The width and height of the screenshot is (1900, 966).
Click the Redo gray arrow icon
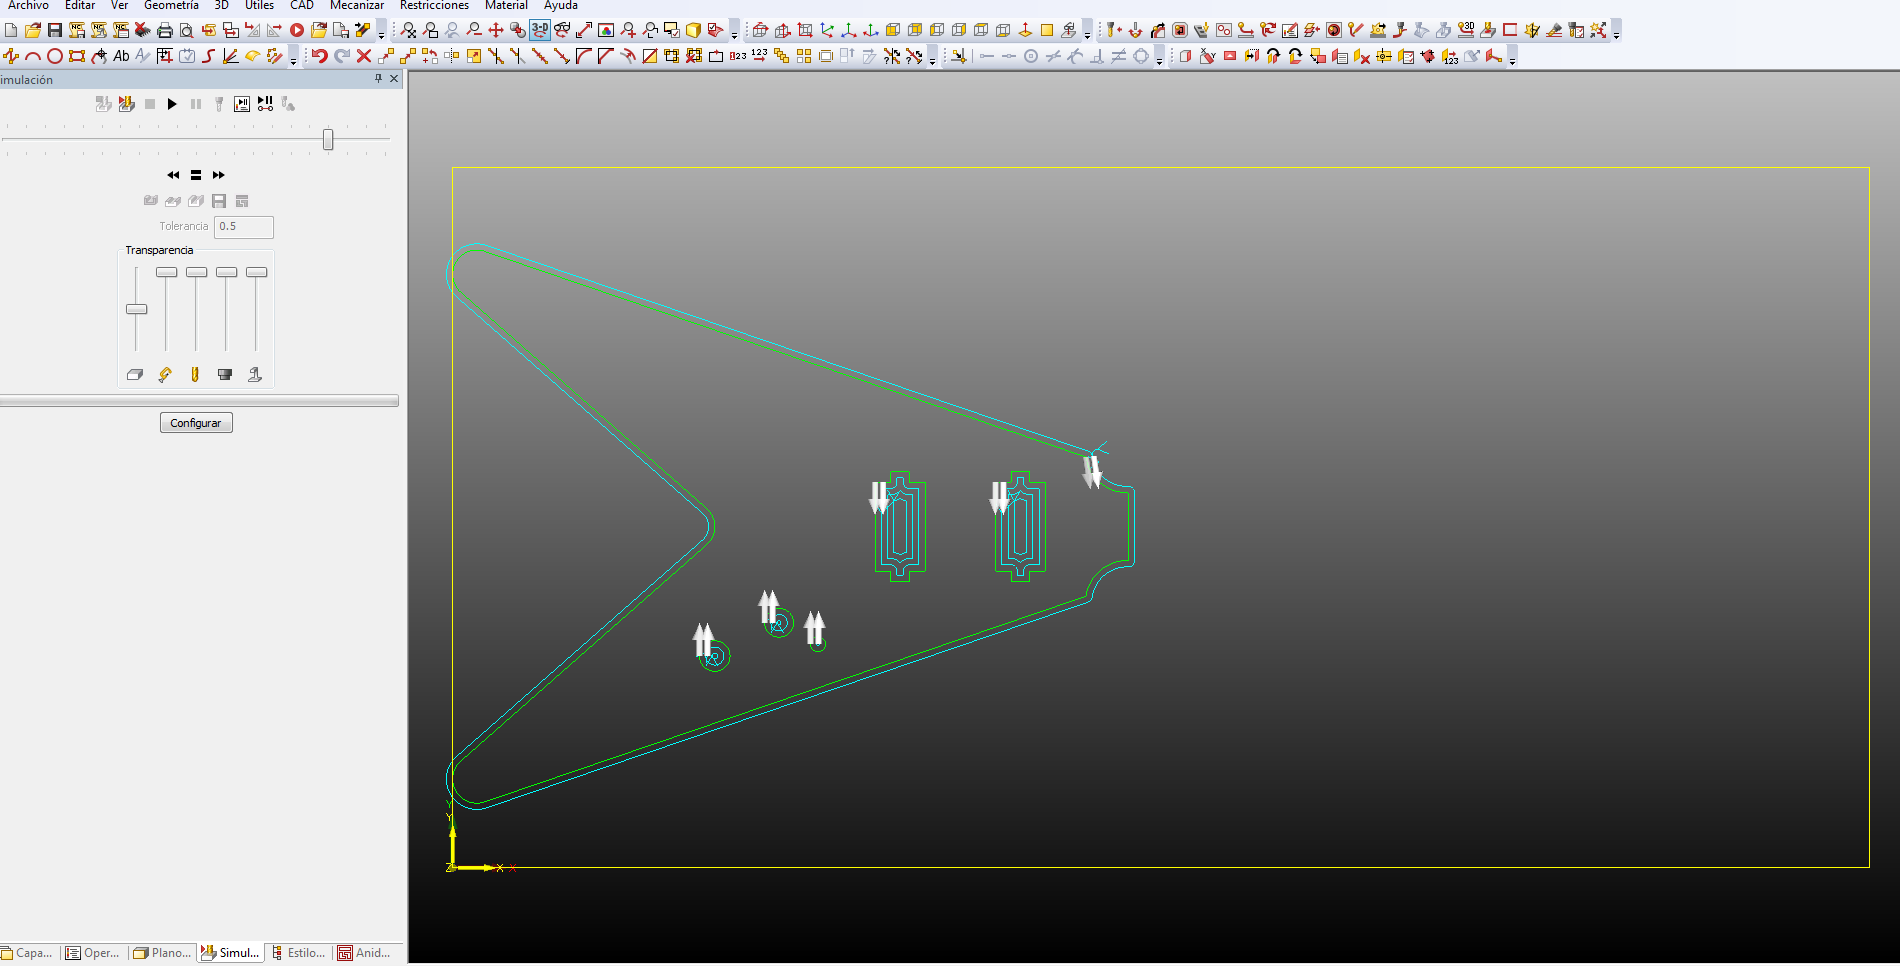[x=342, y=56]
